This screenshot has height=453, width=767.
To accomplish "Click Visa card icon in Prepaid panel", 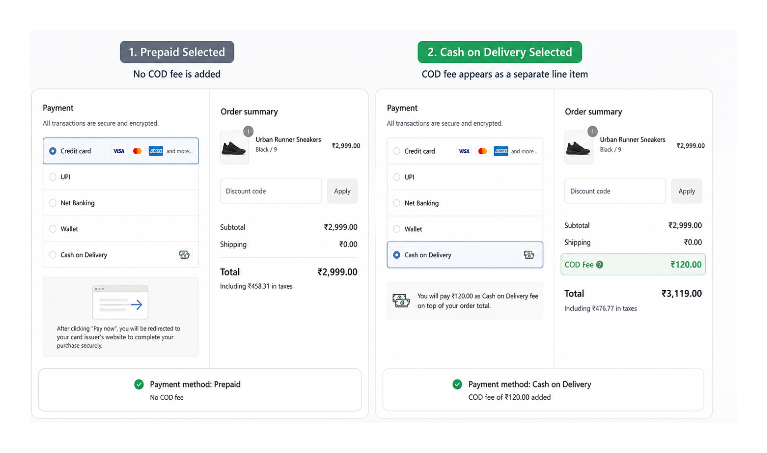I will tap(119, 151).
